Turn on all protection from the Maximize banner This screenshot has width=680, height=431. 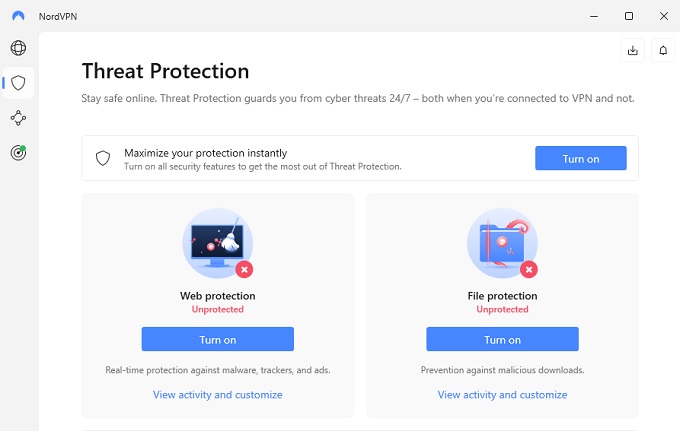click(580, 158)
